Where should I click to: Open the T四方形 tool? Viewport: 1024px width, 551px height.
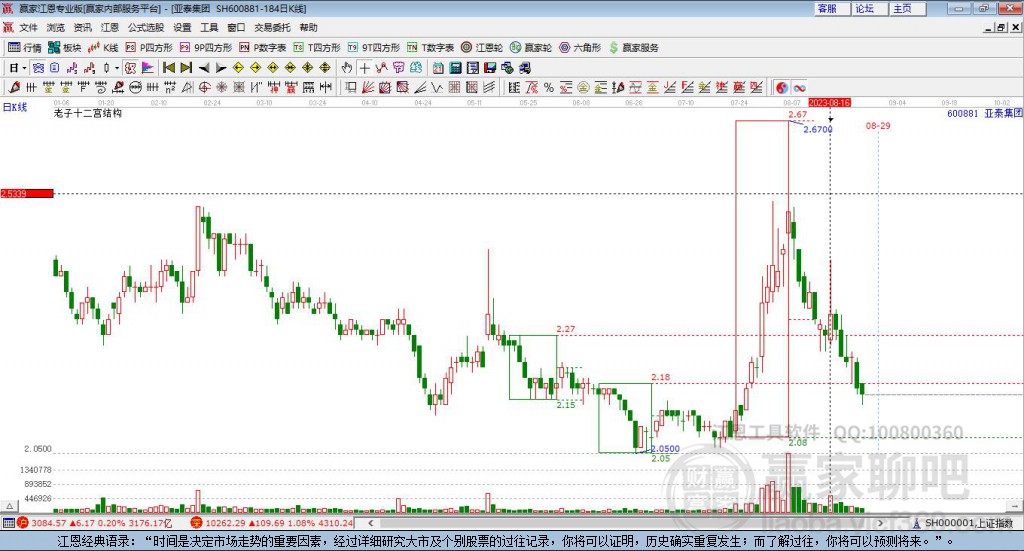[317, 48]
